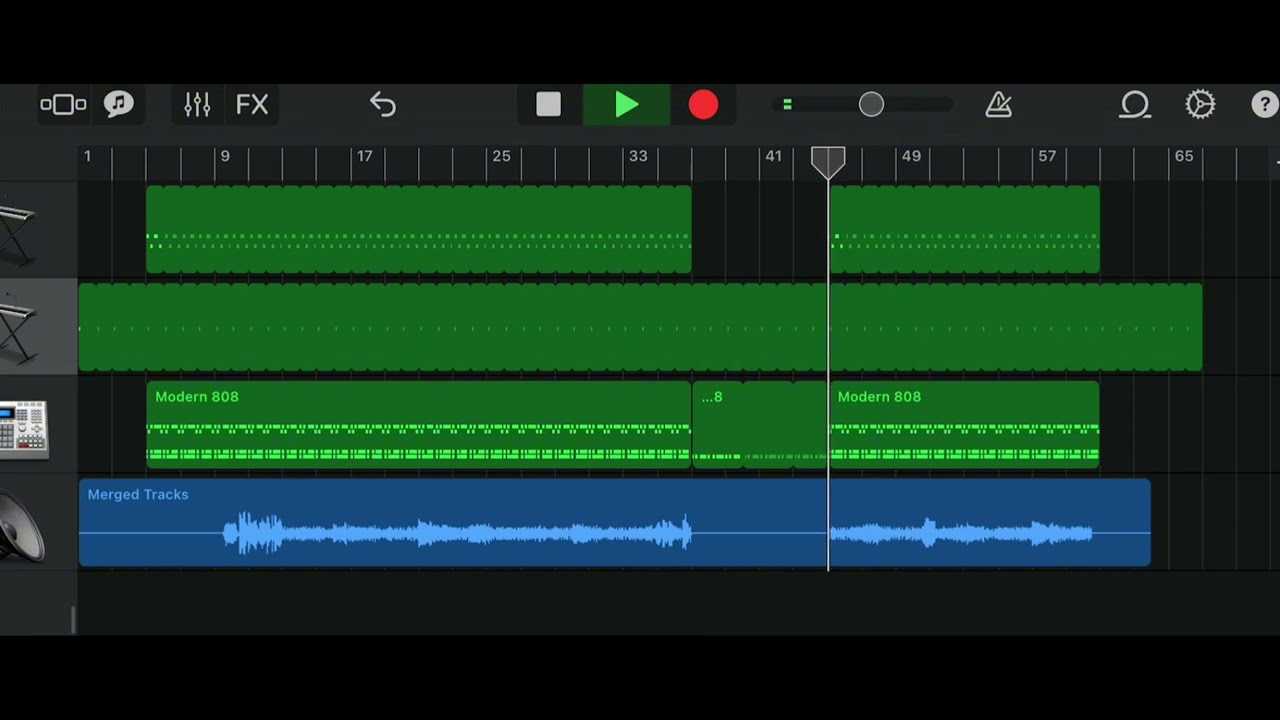Open the loop browser icon

[x=1135, y=105]
